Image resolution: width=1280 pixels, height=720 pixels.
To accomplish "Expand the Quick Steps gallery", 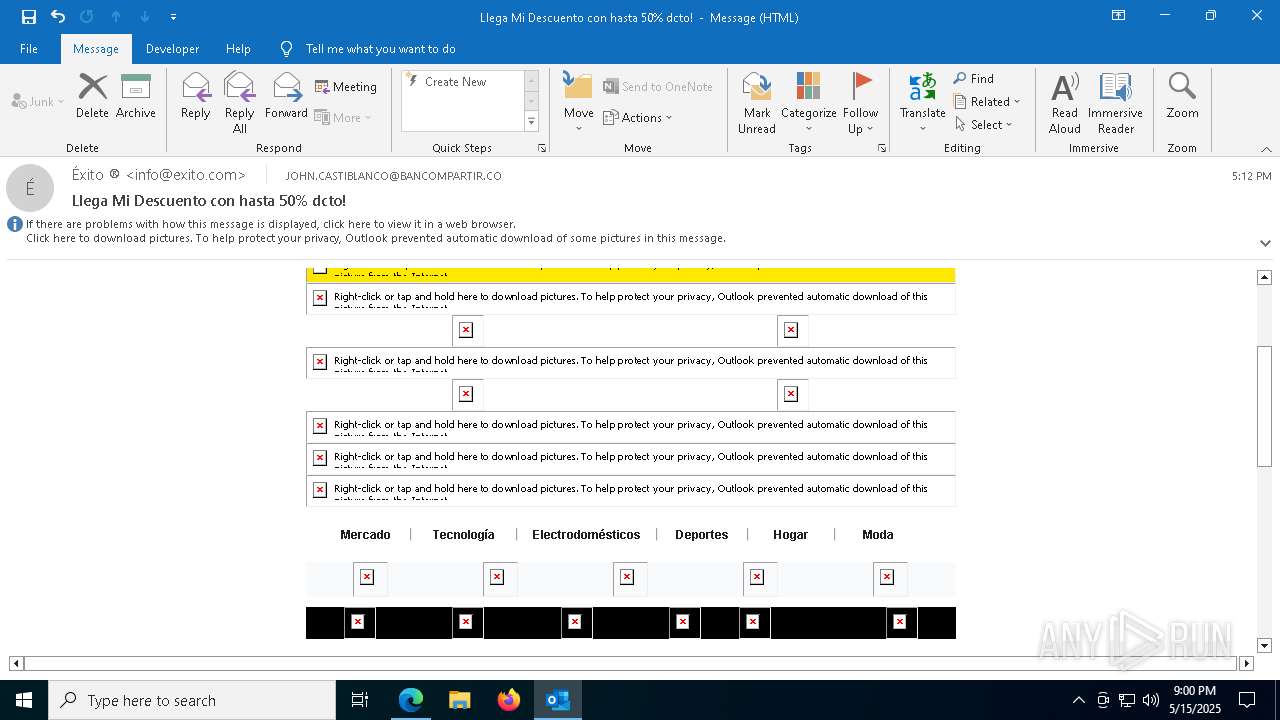I will click(x=531, y=122).
